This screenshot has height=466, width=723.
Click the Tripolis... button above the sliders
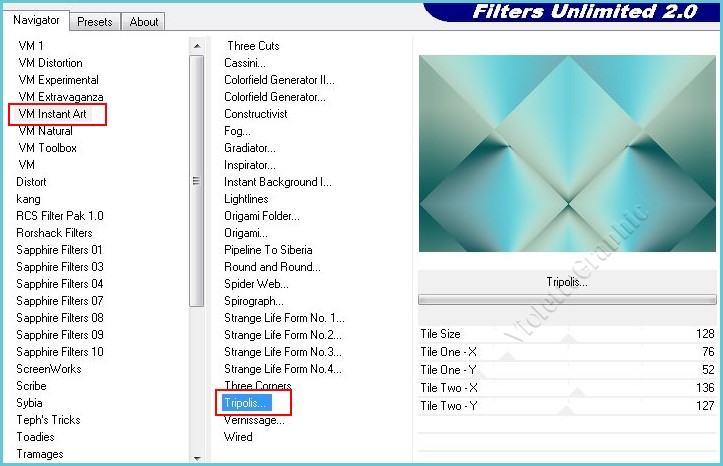[567, 282]
